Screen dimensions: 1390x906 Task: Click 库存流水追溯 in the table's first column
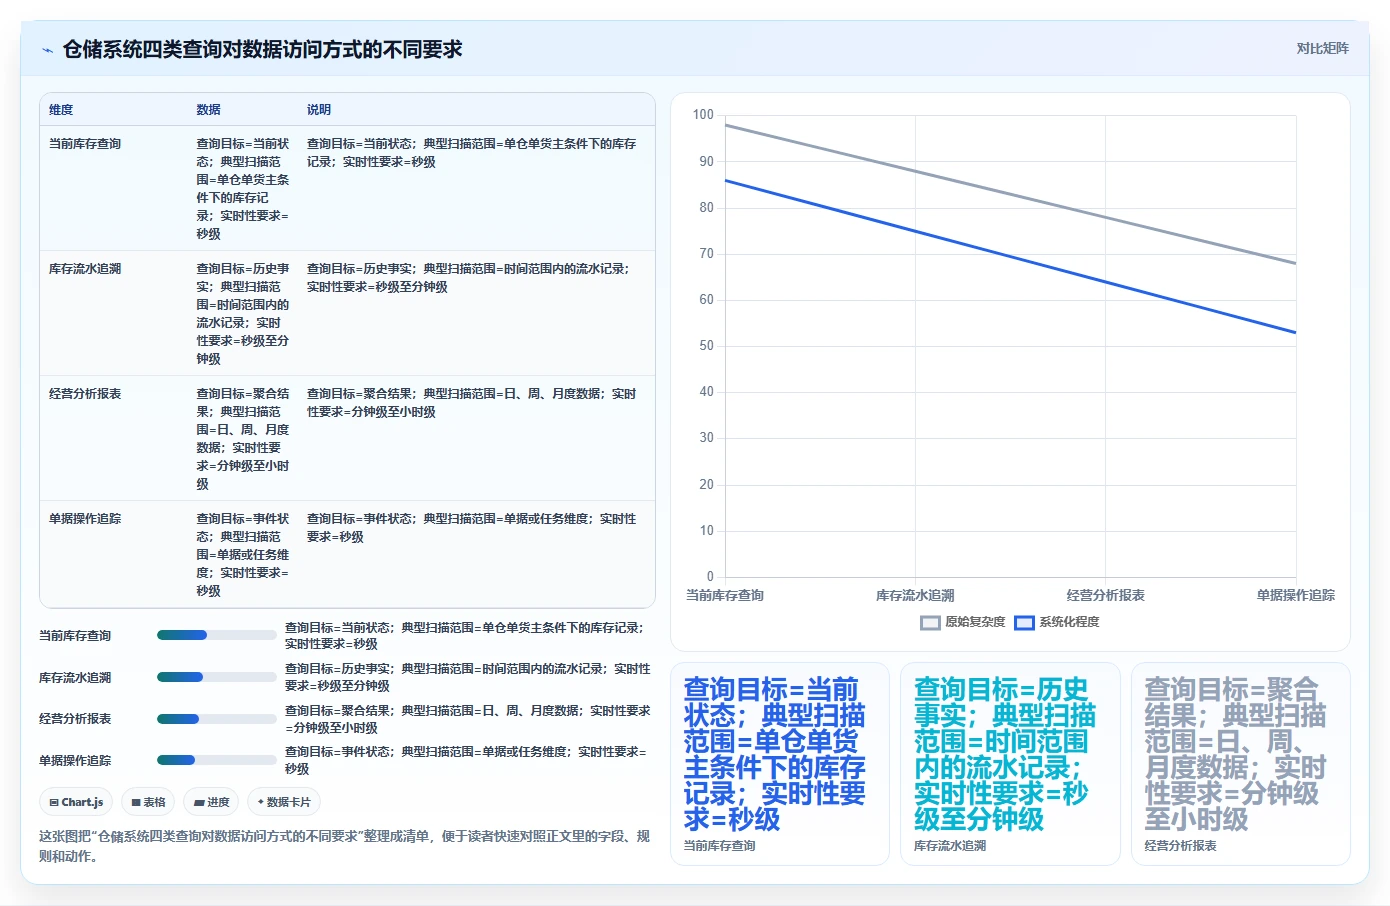point(85,269)
